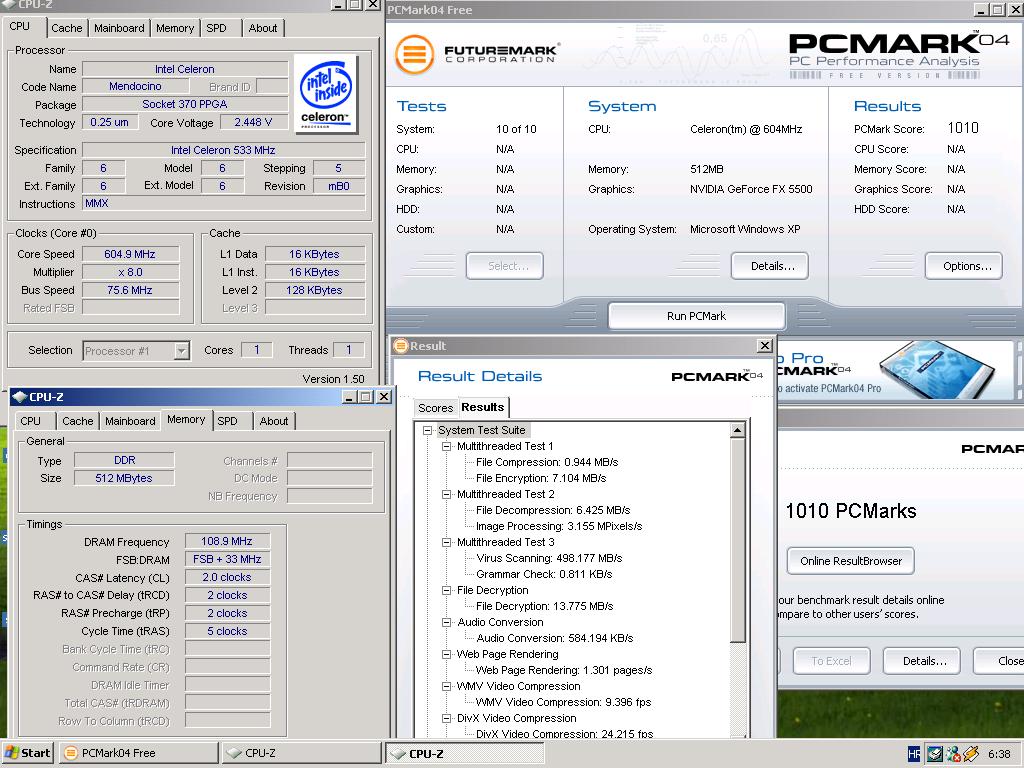Switch to CPU tab in lower CPU-Z
The height and width of the screenshot is (768, 1024).
[30, 421]
